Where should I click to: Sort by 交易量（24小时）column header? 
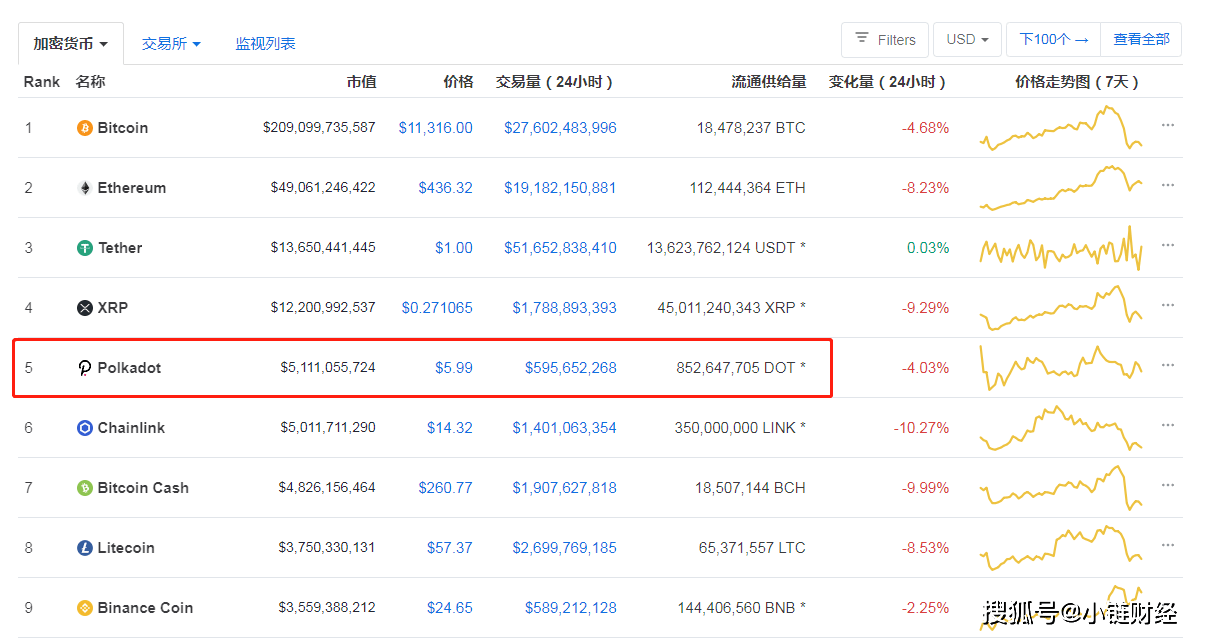[x=555, y=82]
